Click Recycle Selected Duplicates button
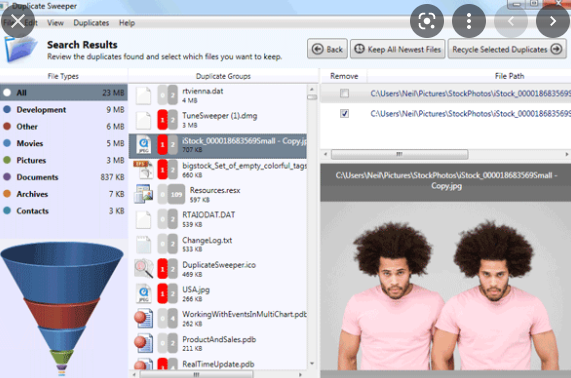 point(507,49)
